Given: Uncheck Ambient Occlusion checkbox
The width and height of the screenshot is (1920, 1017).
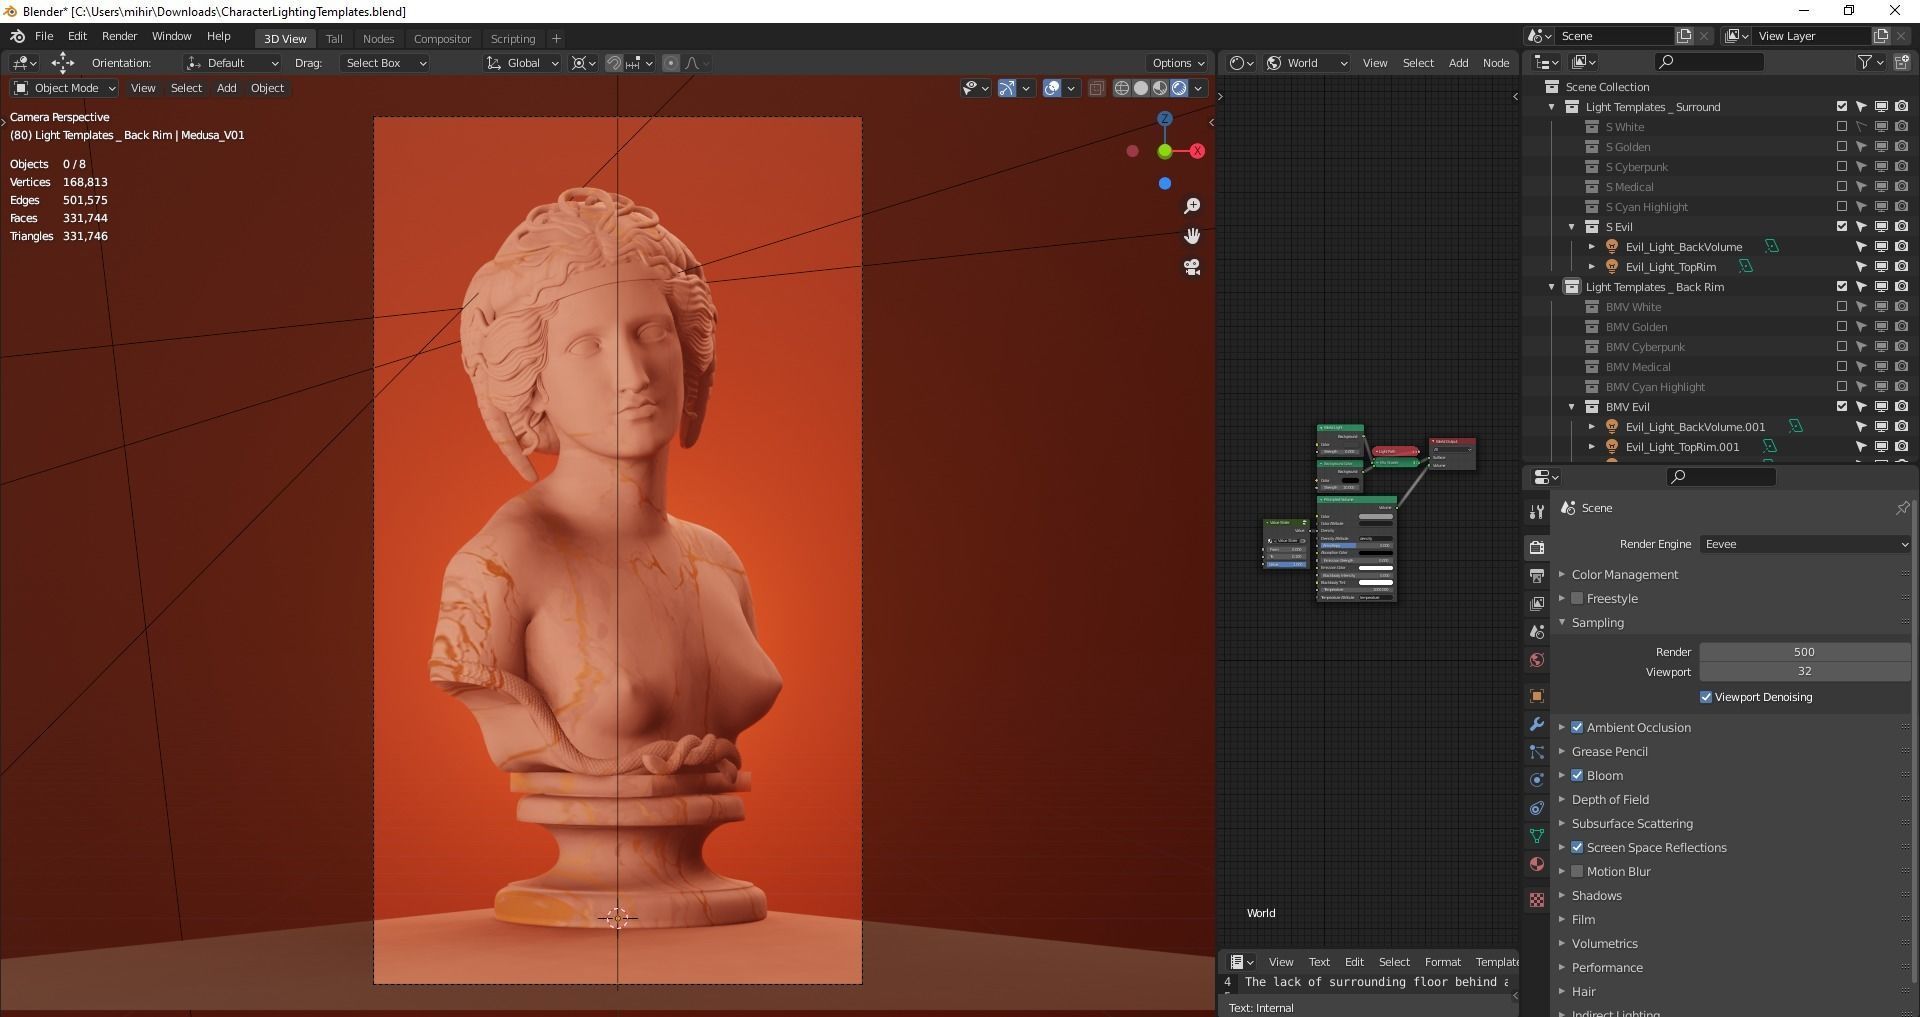Looking at the screenshot, I should point(1577,727).
